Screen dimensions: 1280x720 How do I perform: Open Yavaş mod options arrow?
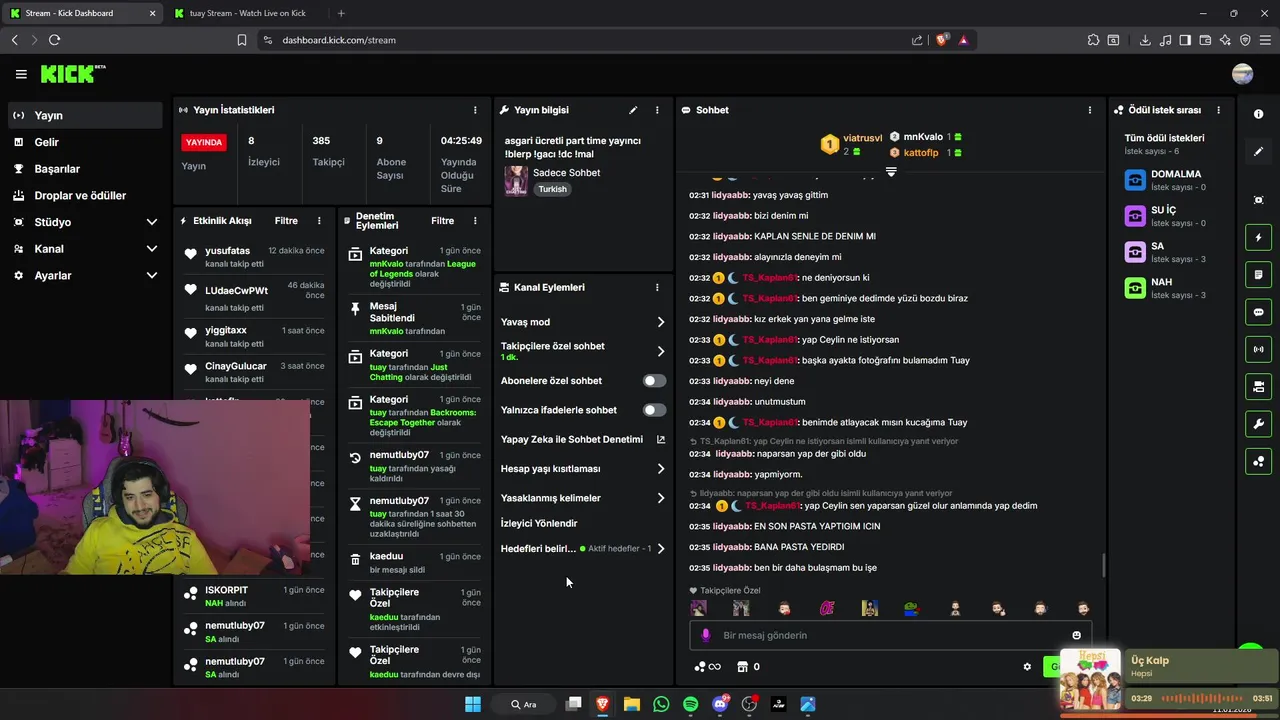tap(660, 322)
